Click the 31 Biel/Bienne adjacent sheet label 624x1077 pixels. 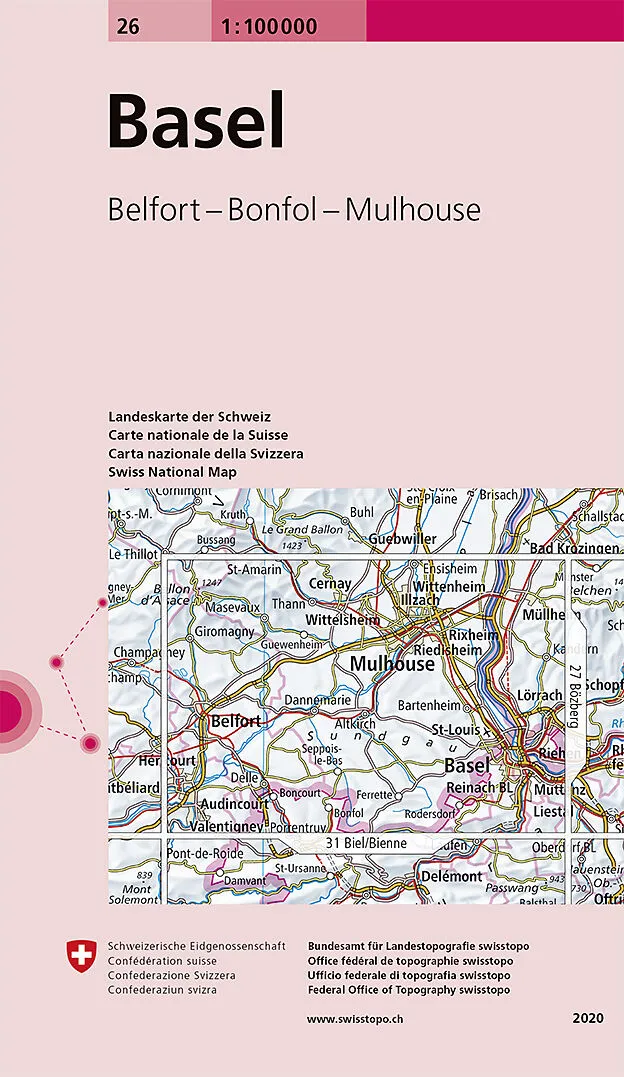click(358, 845)
